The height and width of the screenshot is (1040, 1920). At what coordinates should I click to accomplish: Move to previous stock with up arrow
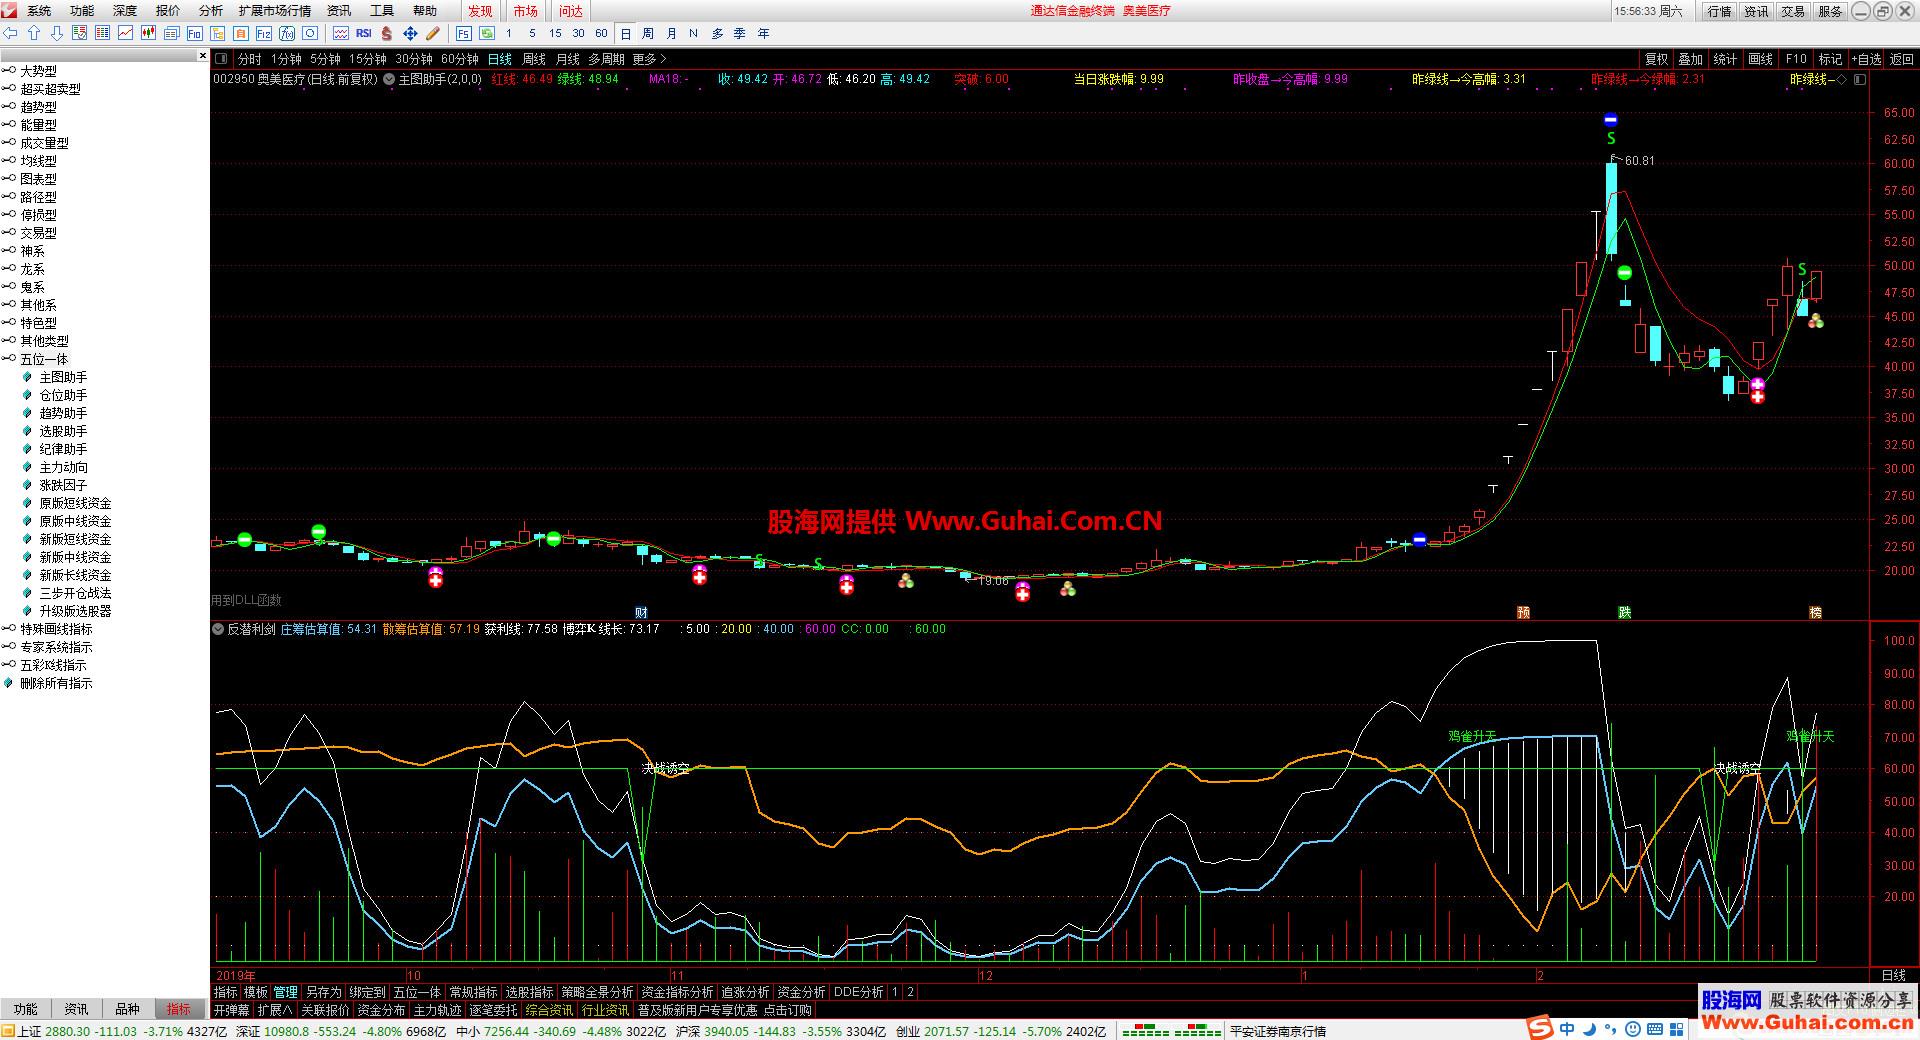(x=34, y=33)
